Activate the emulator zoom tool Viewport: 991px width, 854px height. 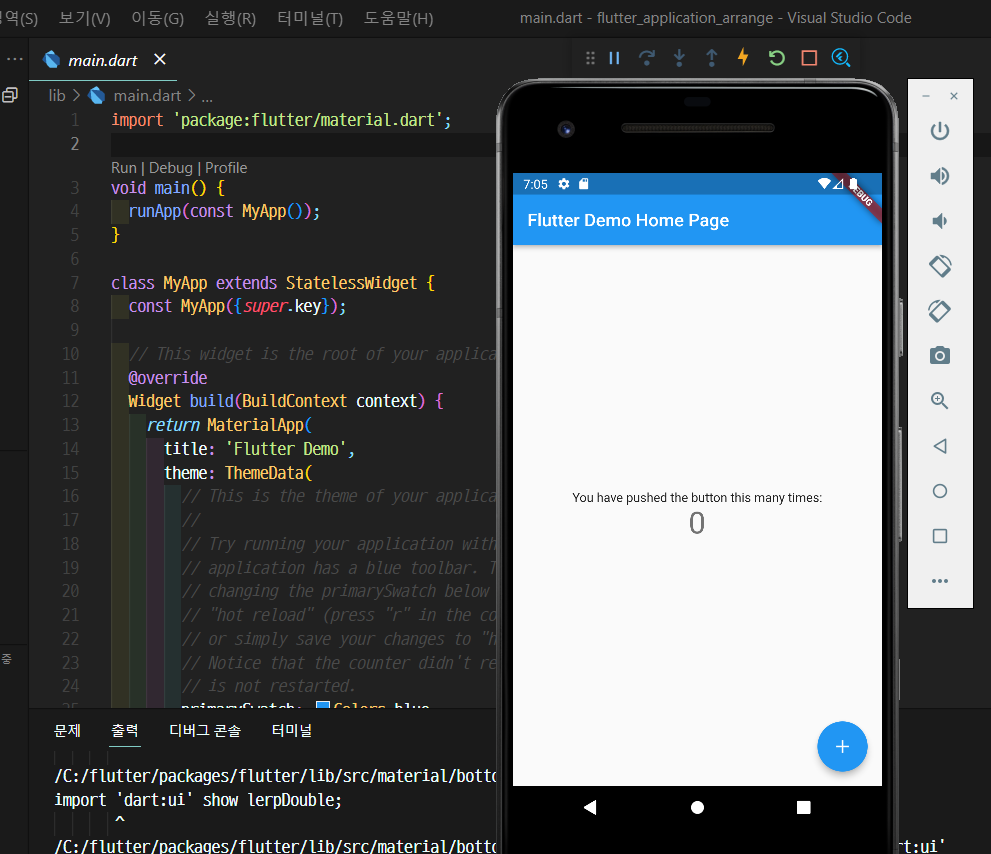[940, 401]
